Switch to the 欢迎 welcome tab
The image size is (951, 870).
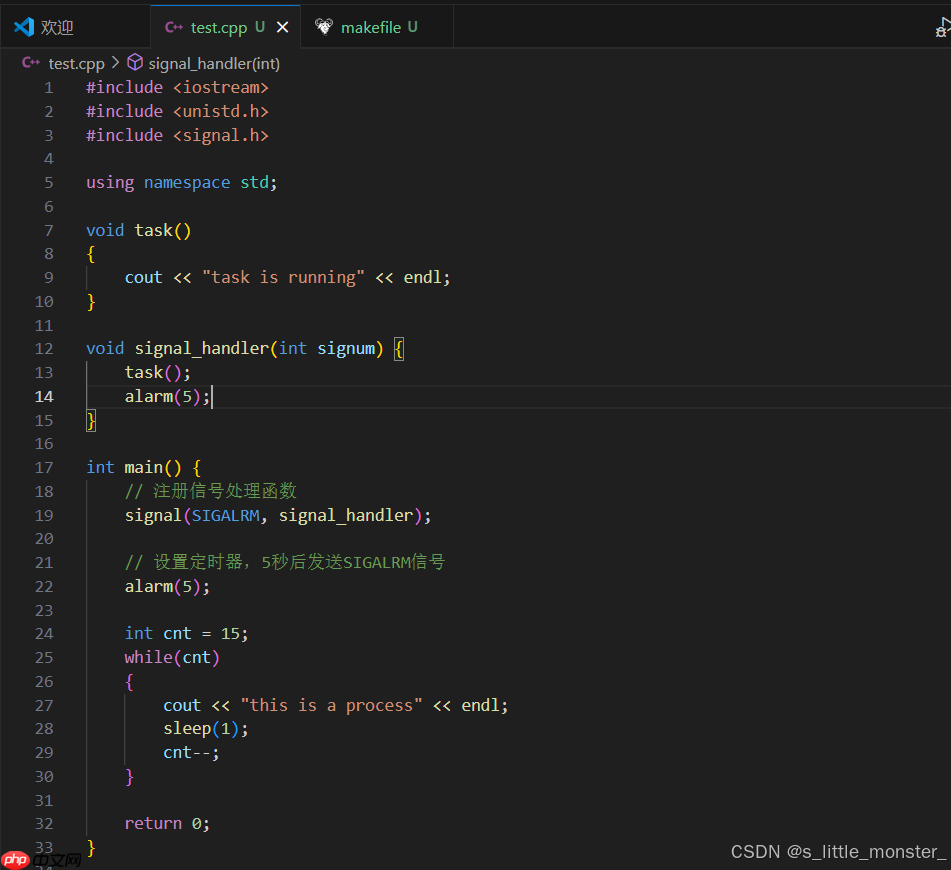[x=75, y=27]
